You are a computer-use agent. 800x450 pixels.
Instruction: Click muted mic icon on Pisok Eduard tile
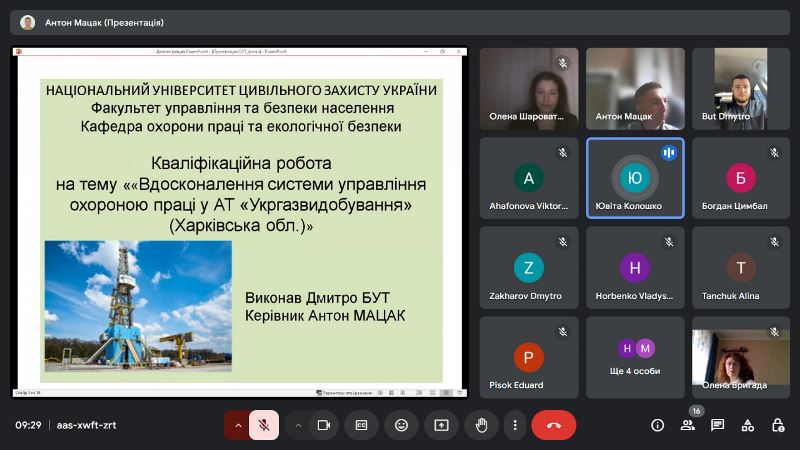coord(563,332)
